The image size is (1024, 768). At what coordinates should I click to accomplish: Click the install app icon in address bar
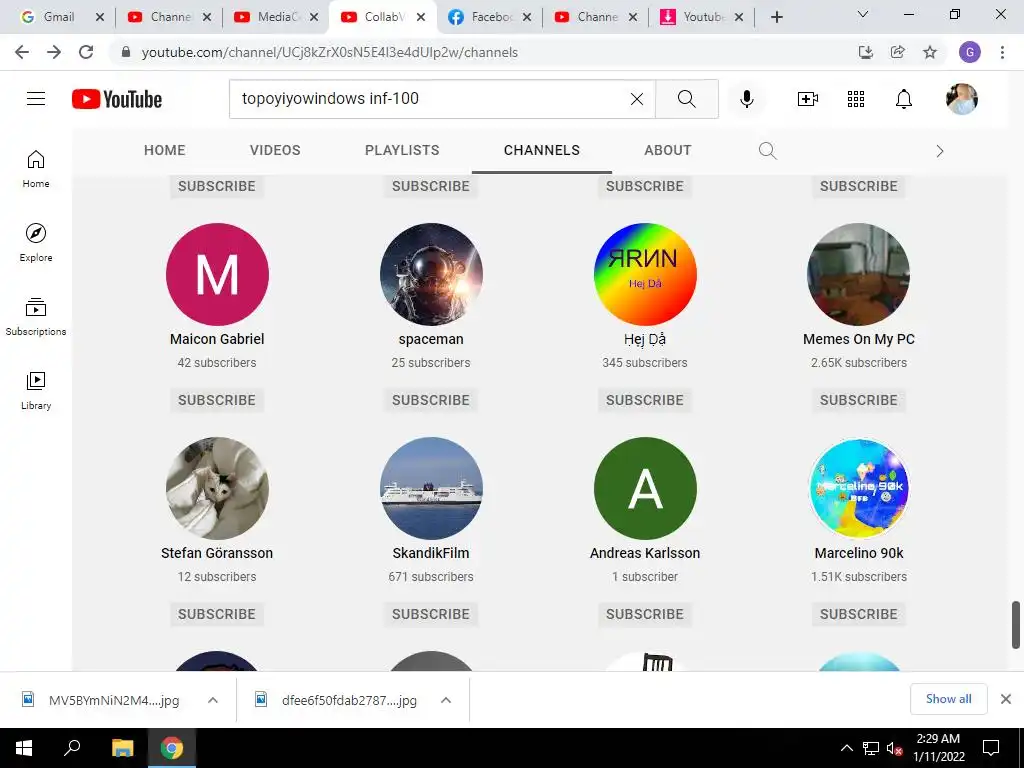(866, 52)
